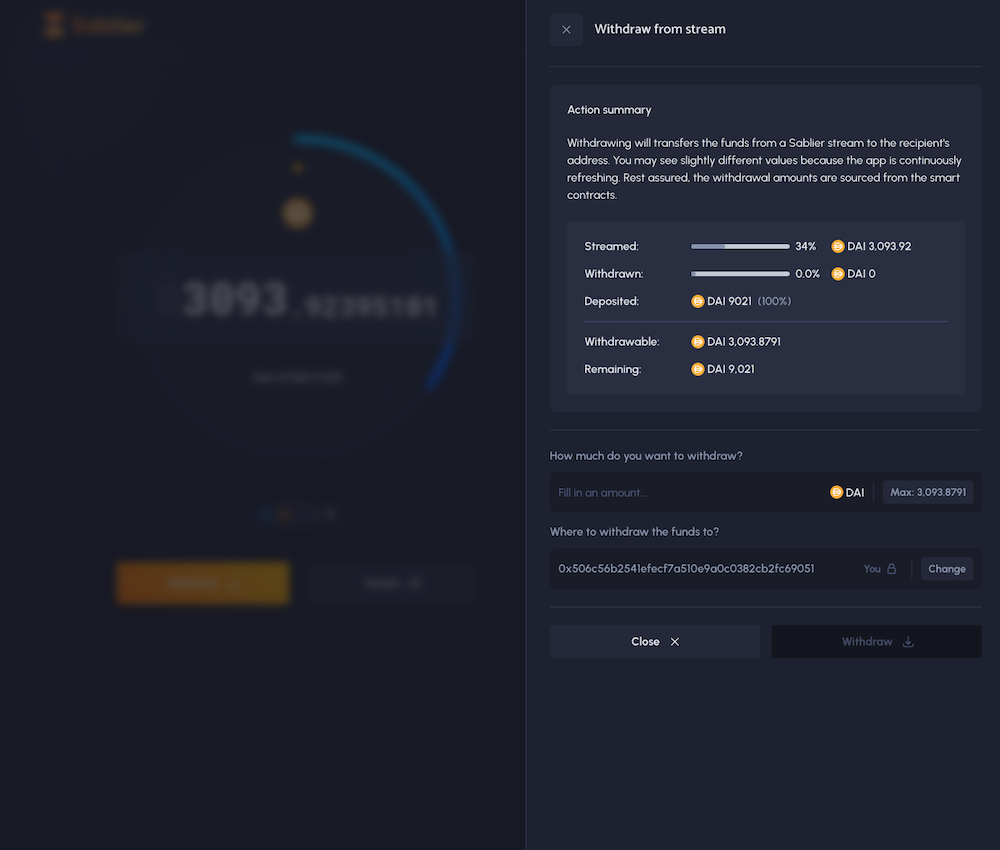
Task: Click the Withdraw button
Action: point(877,641)
